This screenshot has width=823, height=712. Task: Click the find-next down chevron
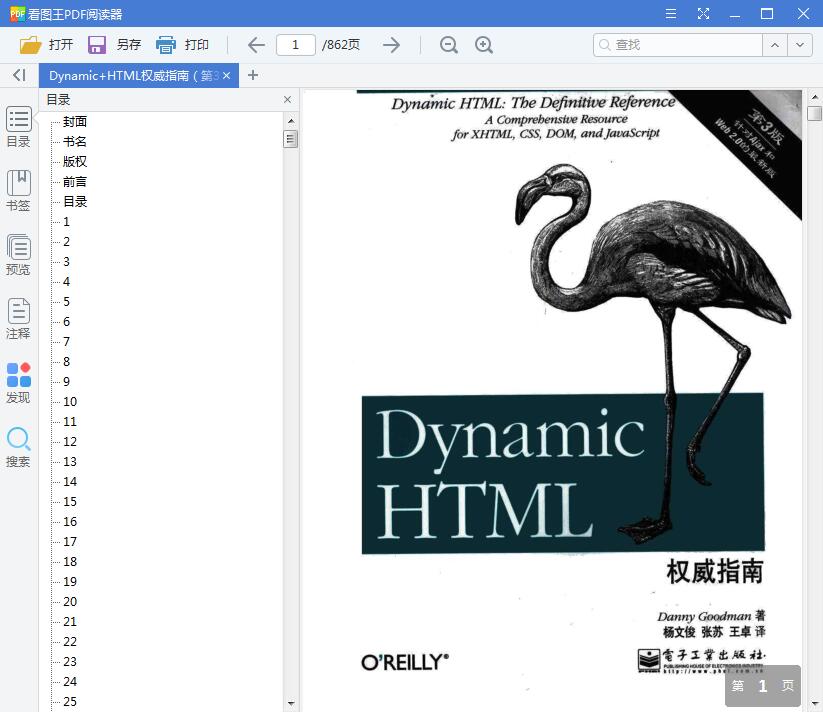pos(799,45)
